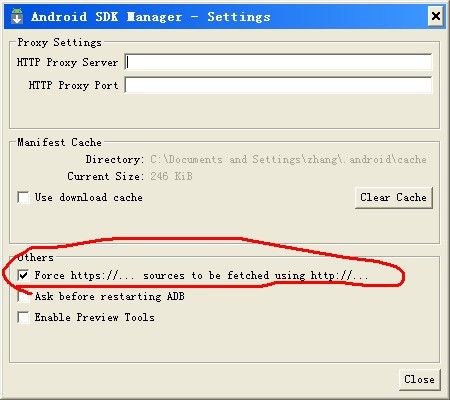Tick the Enable Preview Tools checkbox box

[x=23, y=317]
